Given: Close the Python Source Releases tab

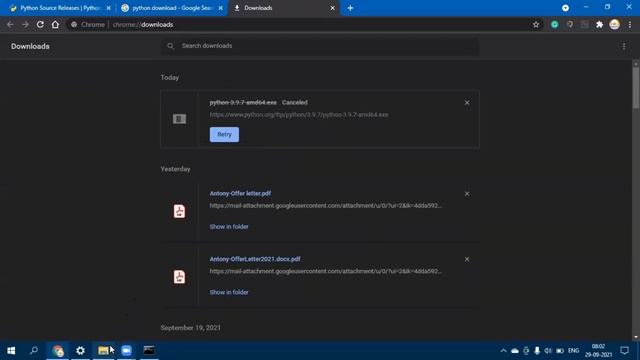Looking at the screenshot, I should (x=109, y=8).
